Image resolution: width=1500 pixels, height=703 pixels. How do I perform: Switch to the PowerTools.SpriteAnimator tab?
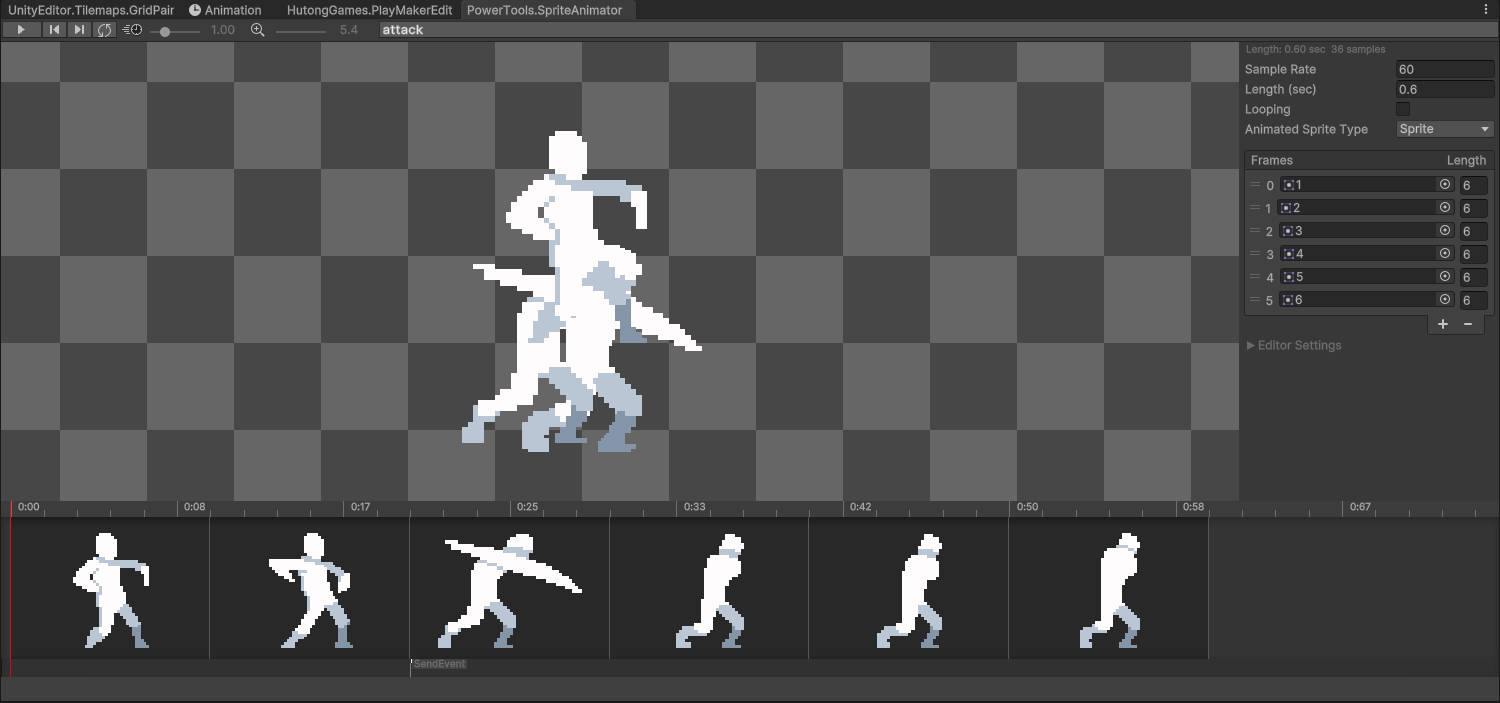pos(546,10)
